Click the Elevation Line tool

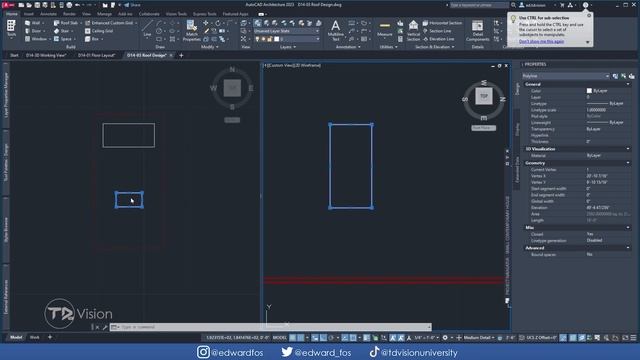pos(438,39)
